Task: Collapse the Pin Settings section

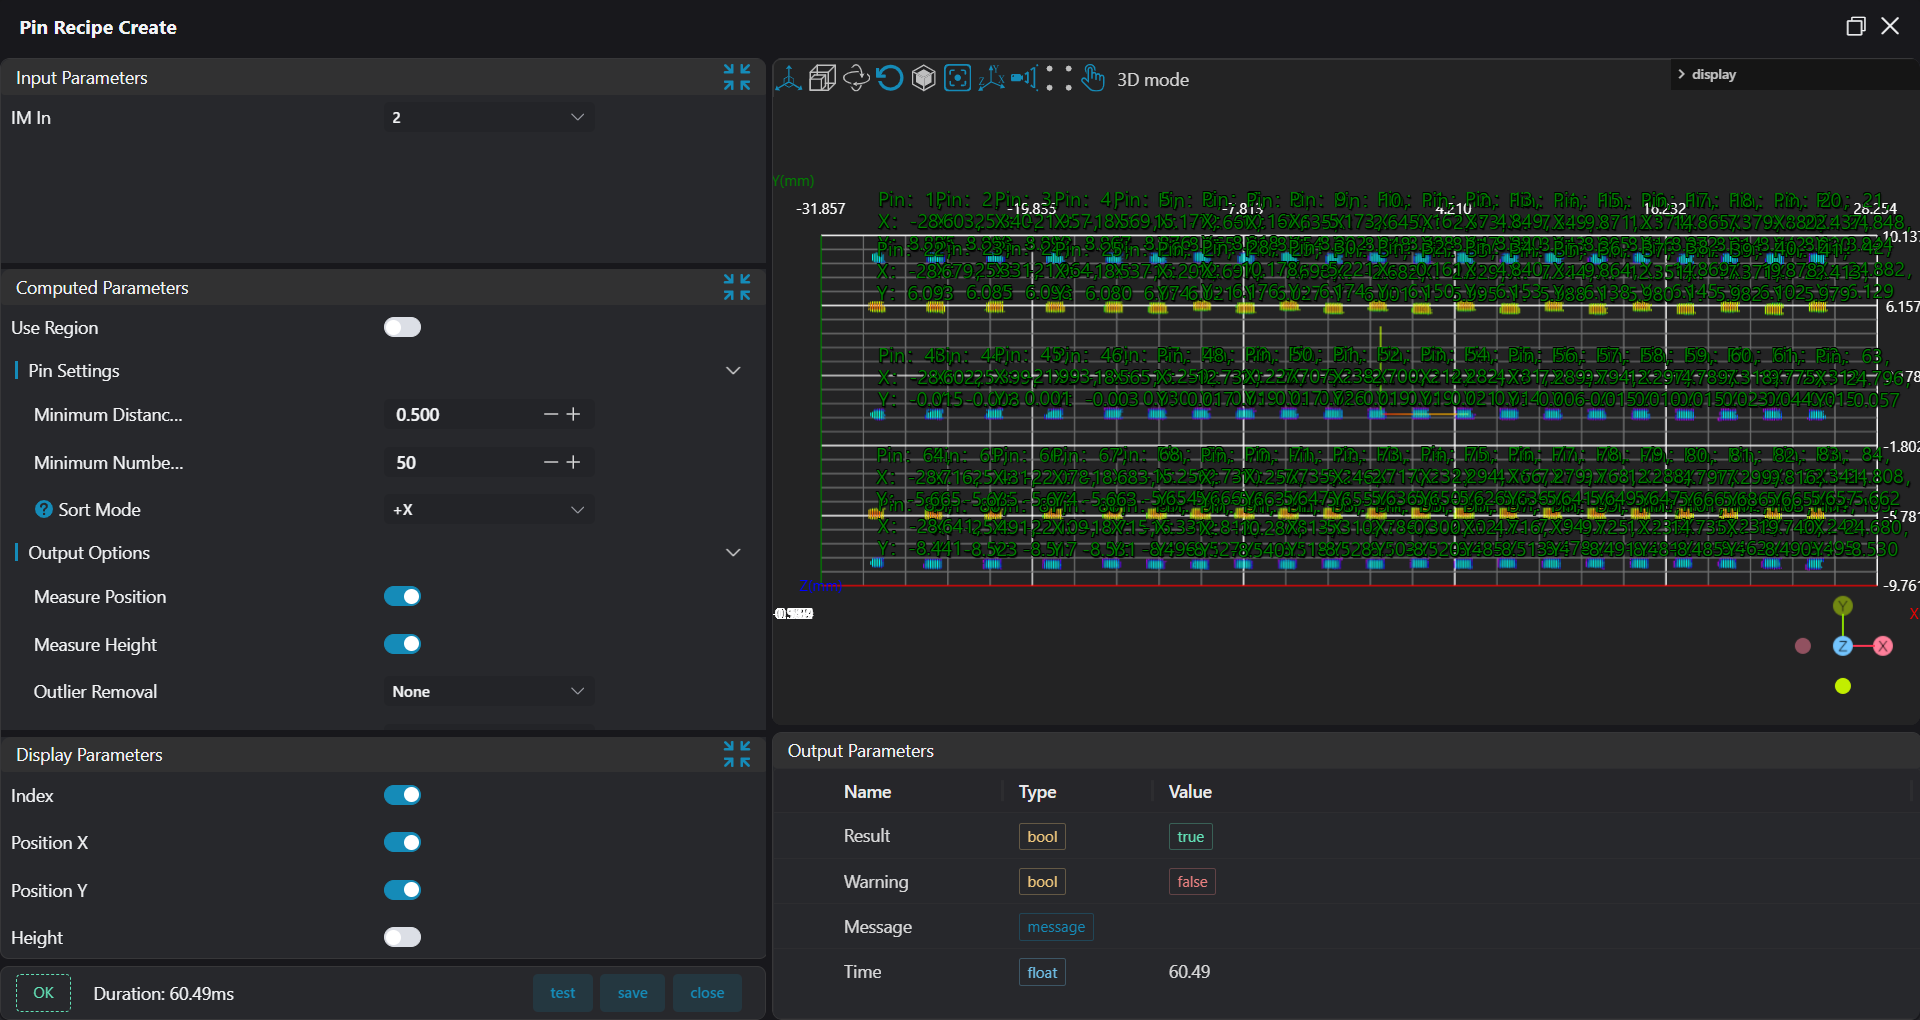Action: pyautogui.click(x=733, y=371)
